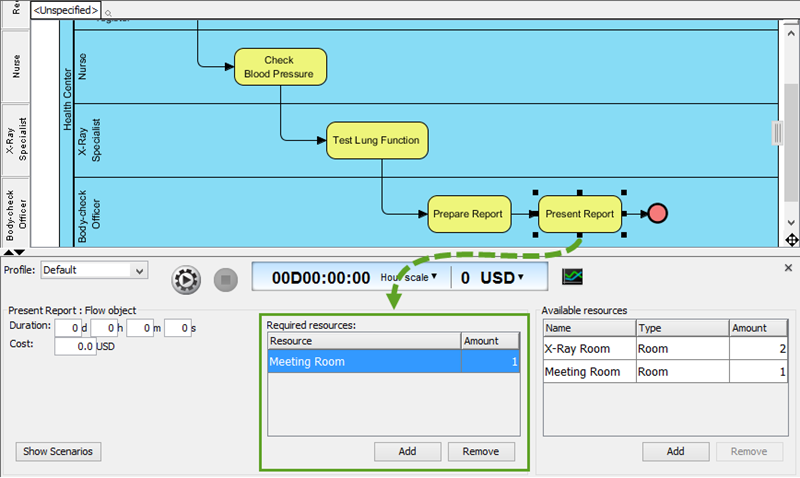This screenshot has width=800, height=478.
Task: Open the simulation chart icon
Action: 572,277
